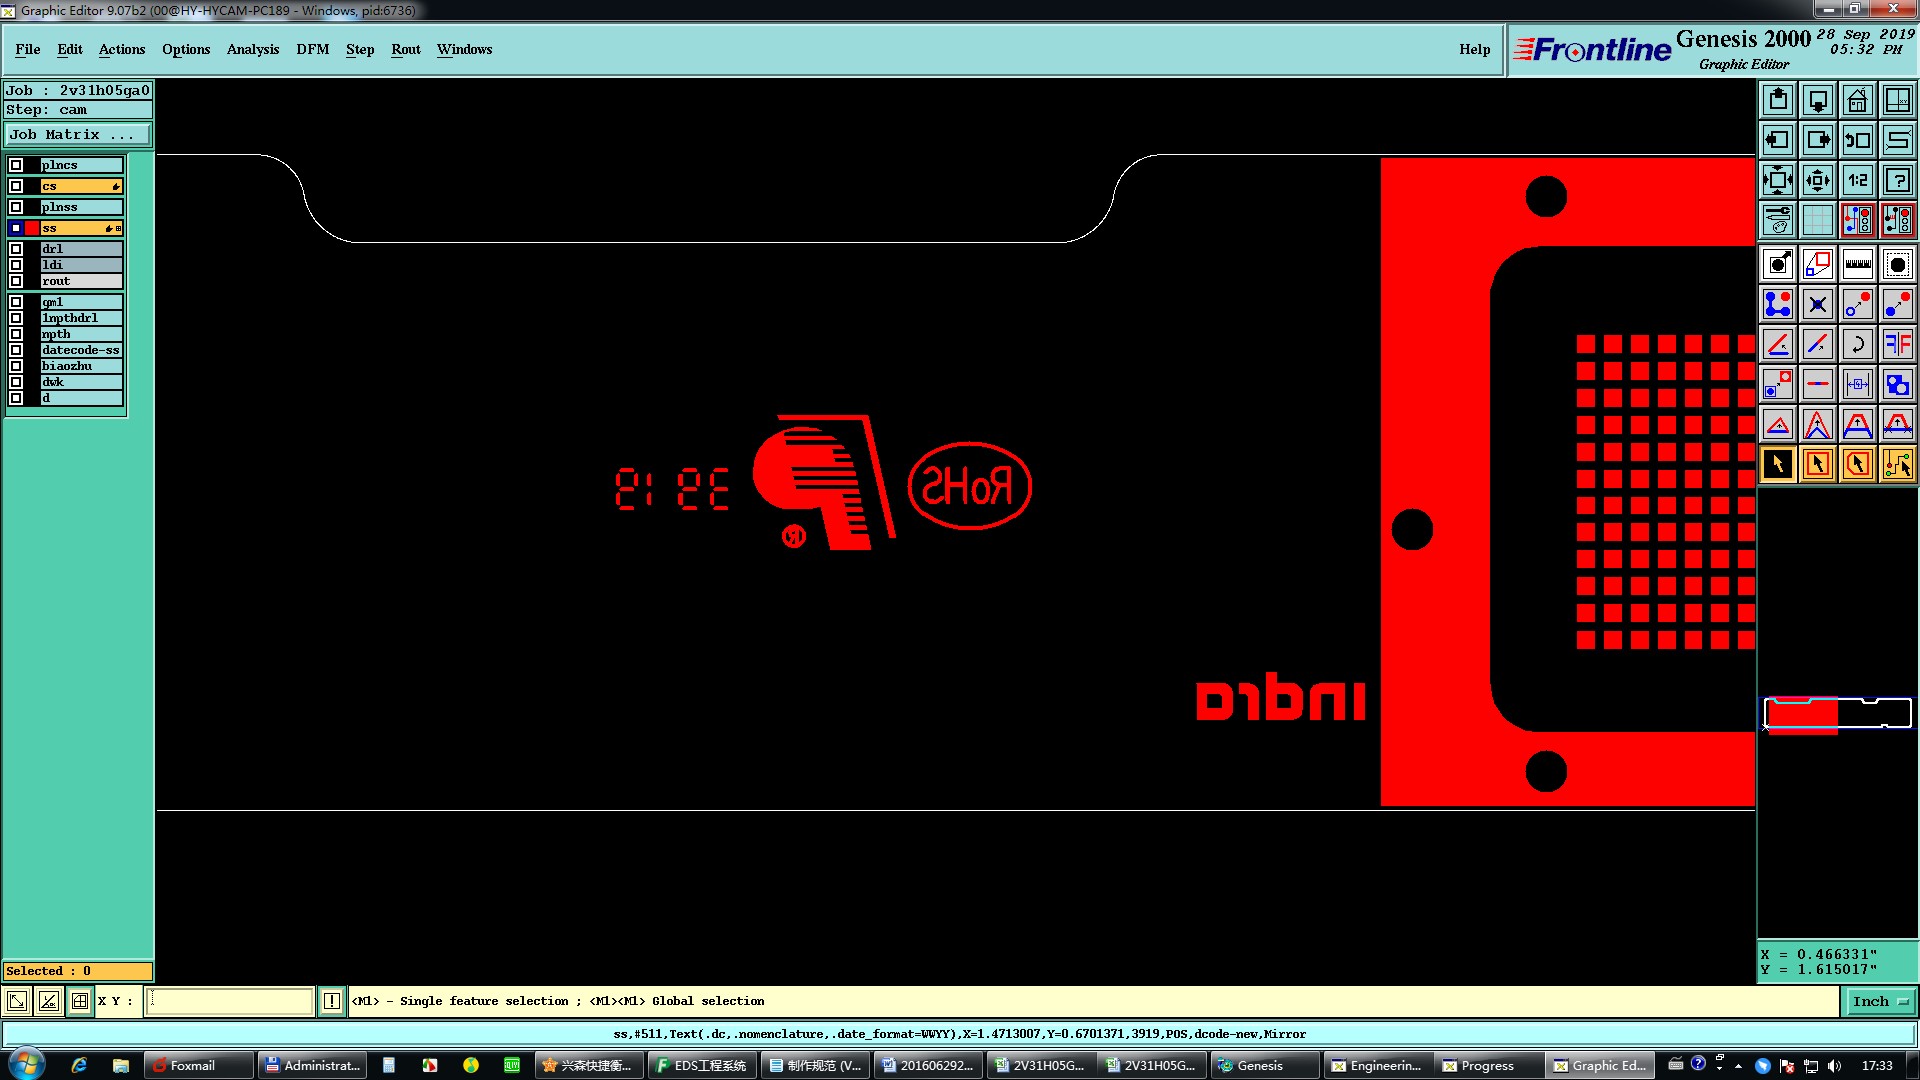Click the question mark help icon

pos(1897,180)
